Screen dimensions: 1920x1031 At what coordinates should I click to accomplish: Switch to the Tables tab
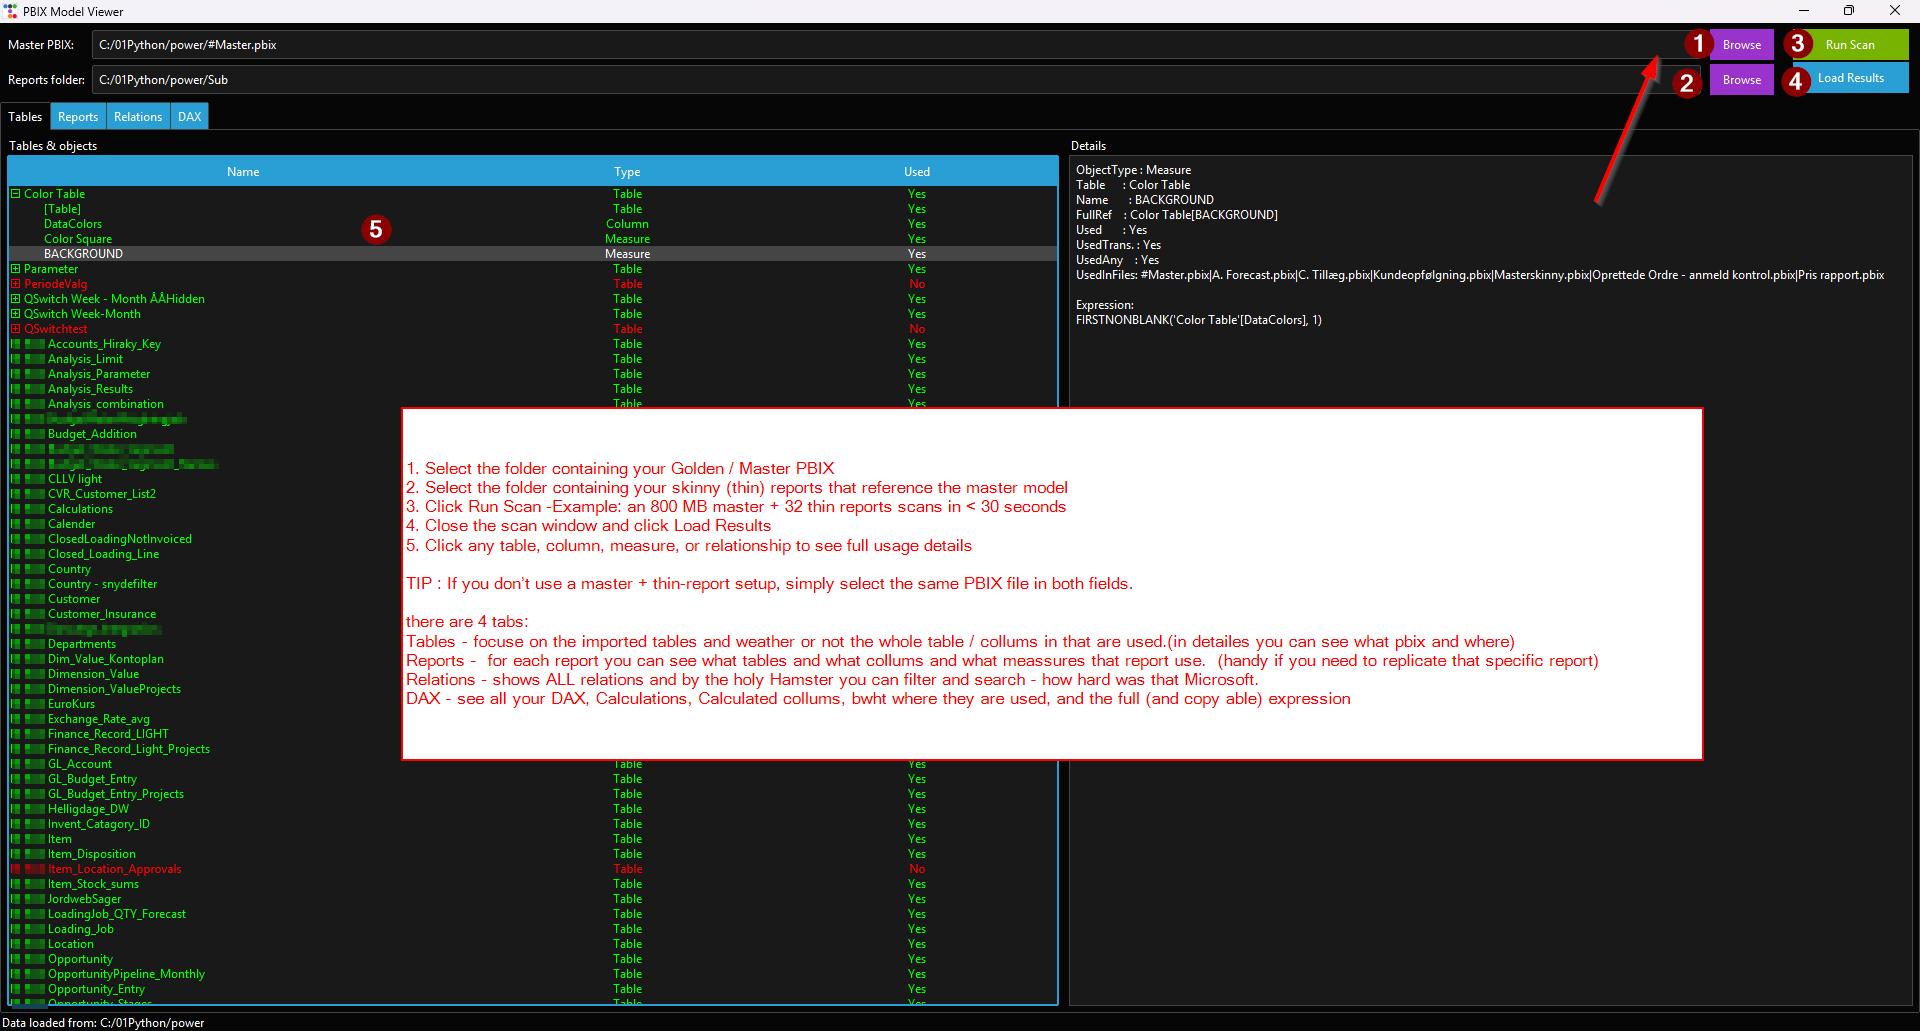(x=25, y=117)
